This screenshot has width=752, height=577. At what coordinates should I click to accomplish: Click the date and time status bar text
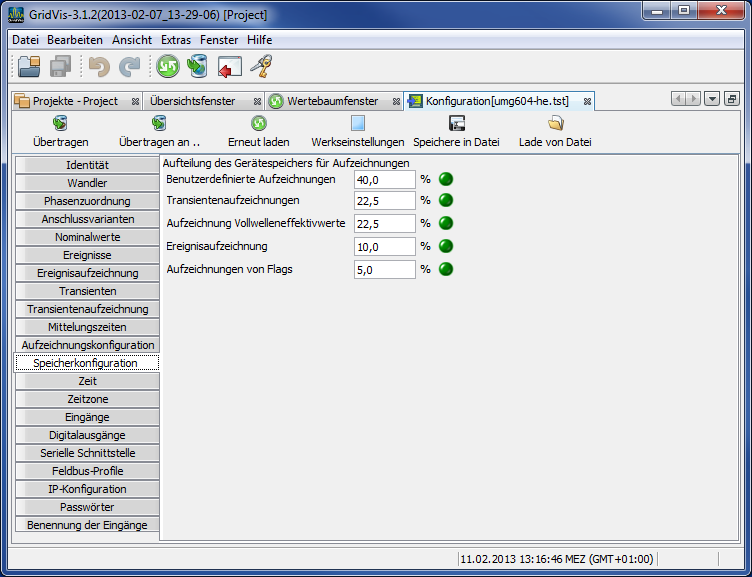click(557, 559)
